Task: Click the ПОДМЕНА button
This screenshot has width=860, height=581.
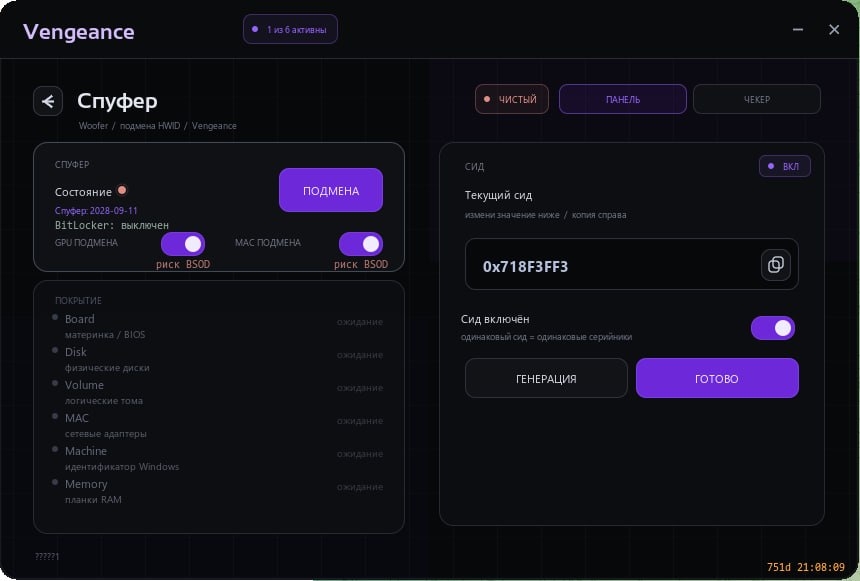Action: [x=331, y=190]
